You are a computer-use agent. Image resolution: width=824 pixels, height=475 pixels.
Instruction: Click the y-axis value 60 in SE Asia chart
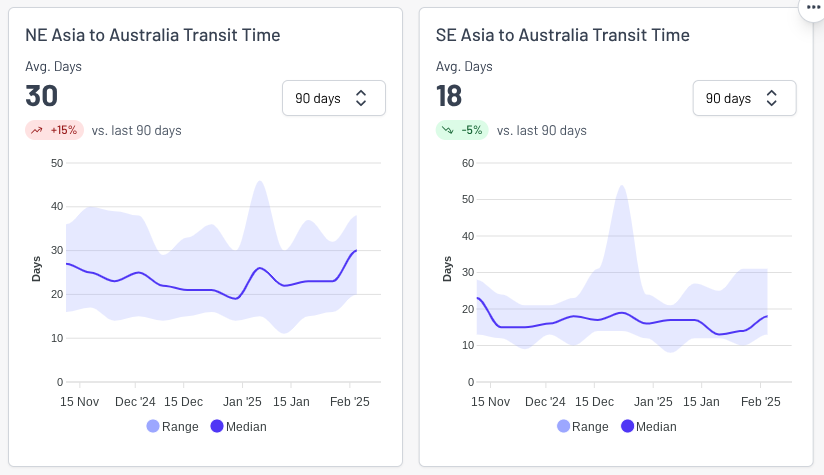(x=468, y=163)
